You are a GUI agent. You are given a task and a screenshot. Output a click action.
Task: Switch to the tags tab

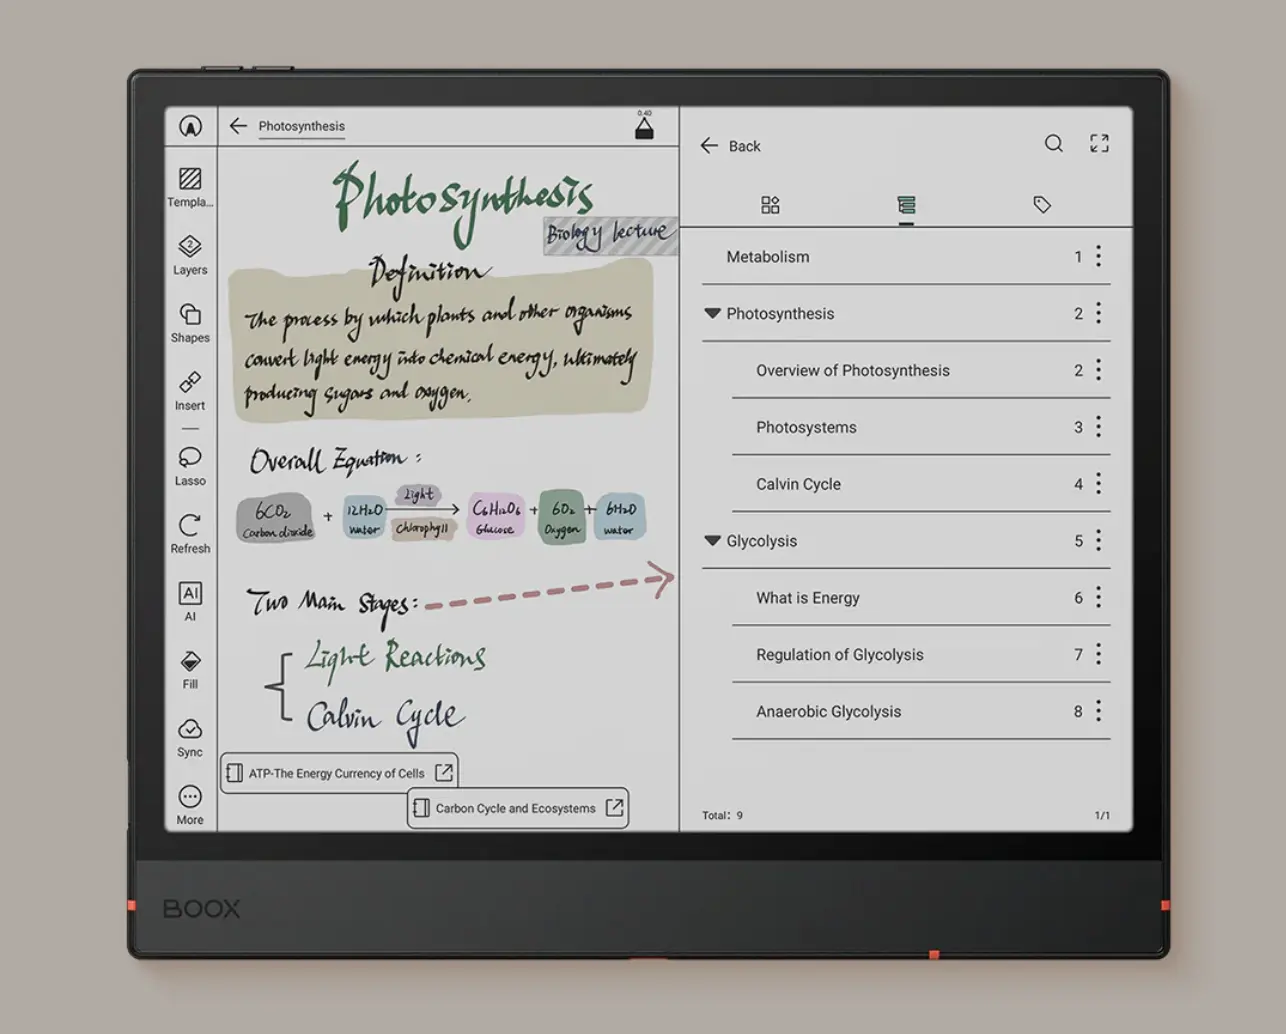pyautogui.click(x=1042, y=205)
